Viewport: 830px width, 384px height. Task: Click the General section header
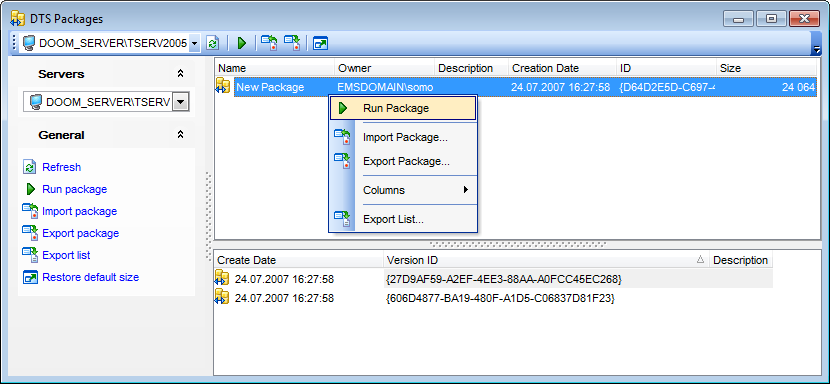click(106, 135)
